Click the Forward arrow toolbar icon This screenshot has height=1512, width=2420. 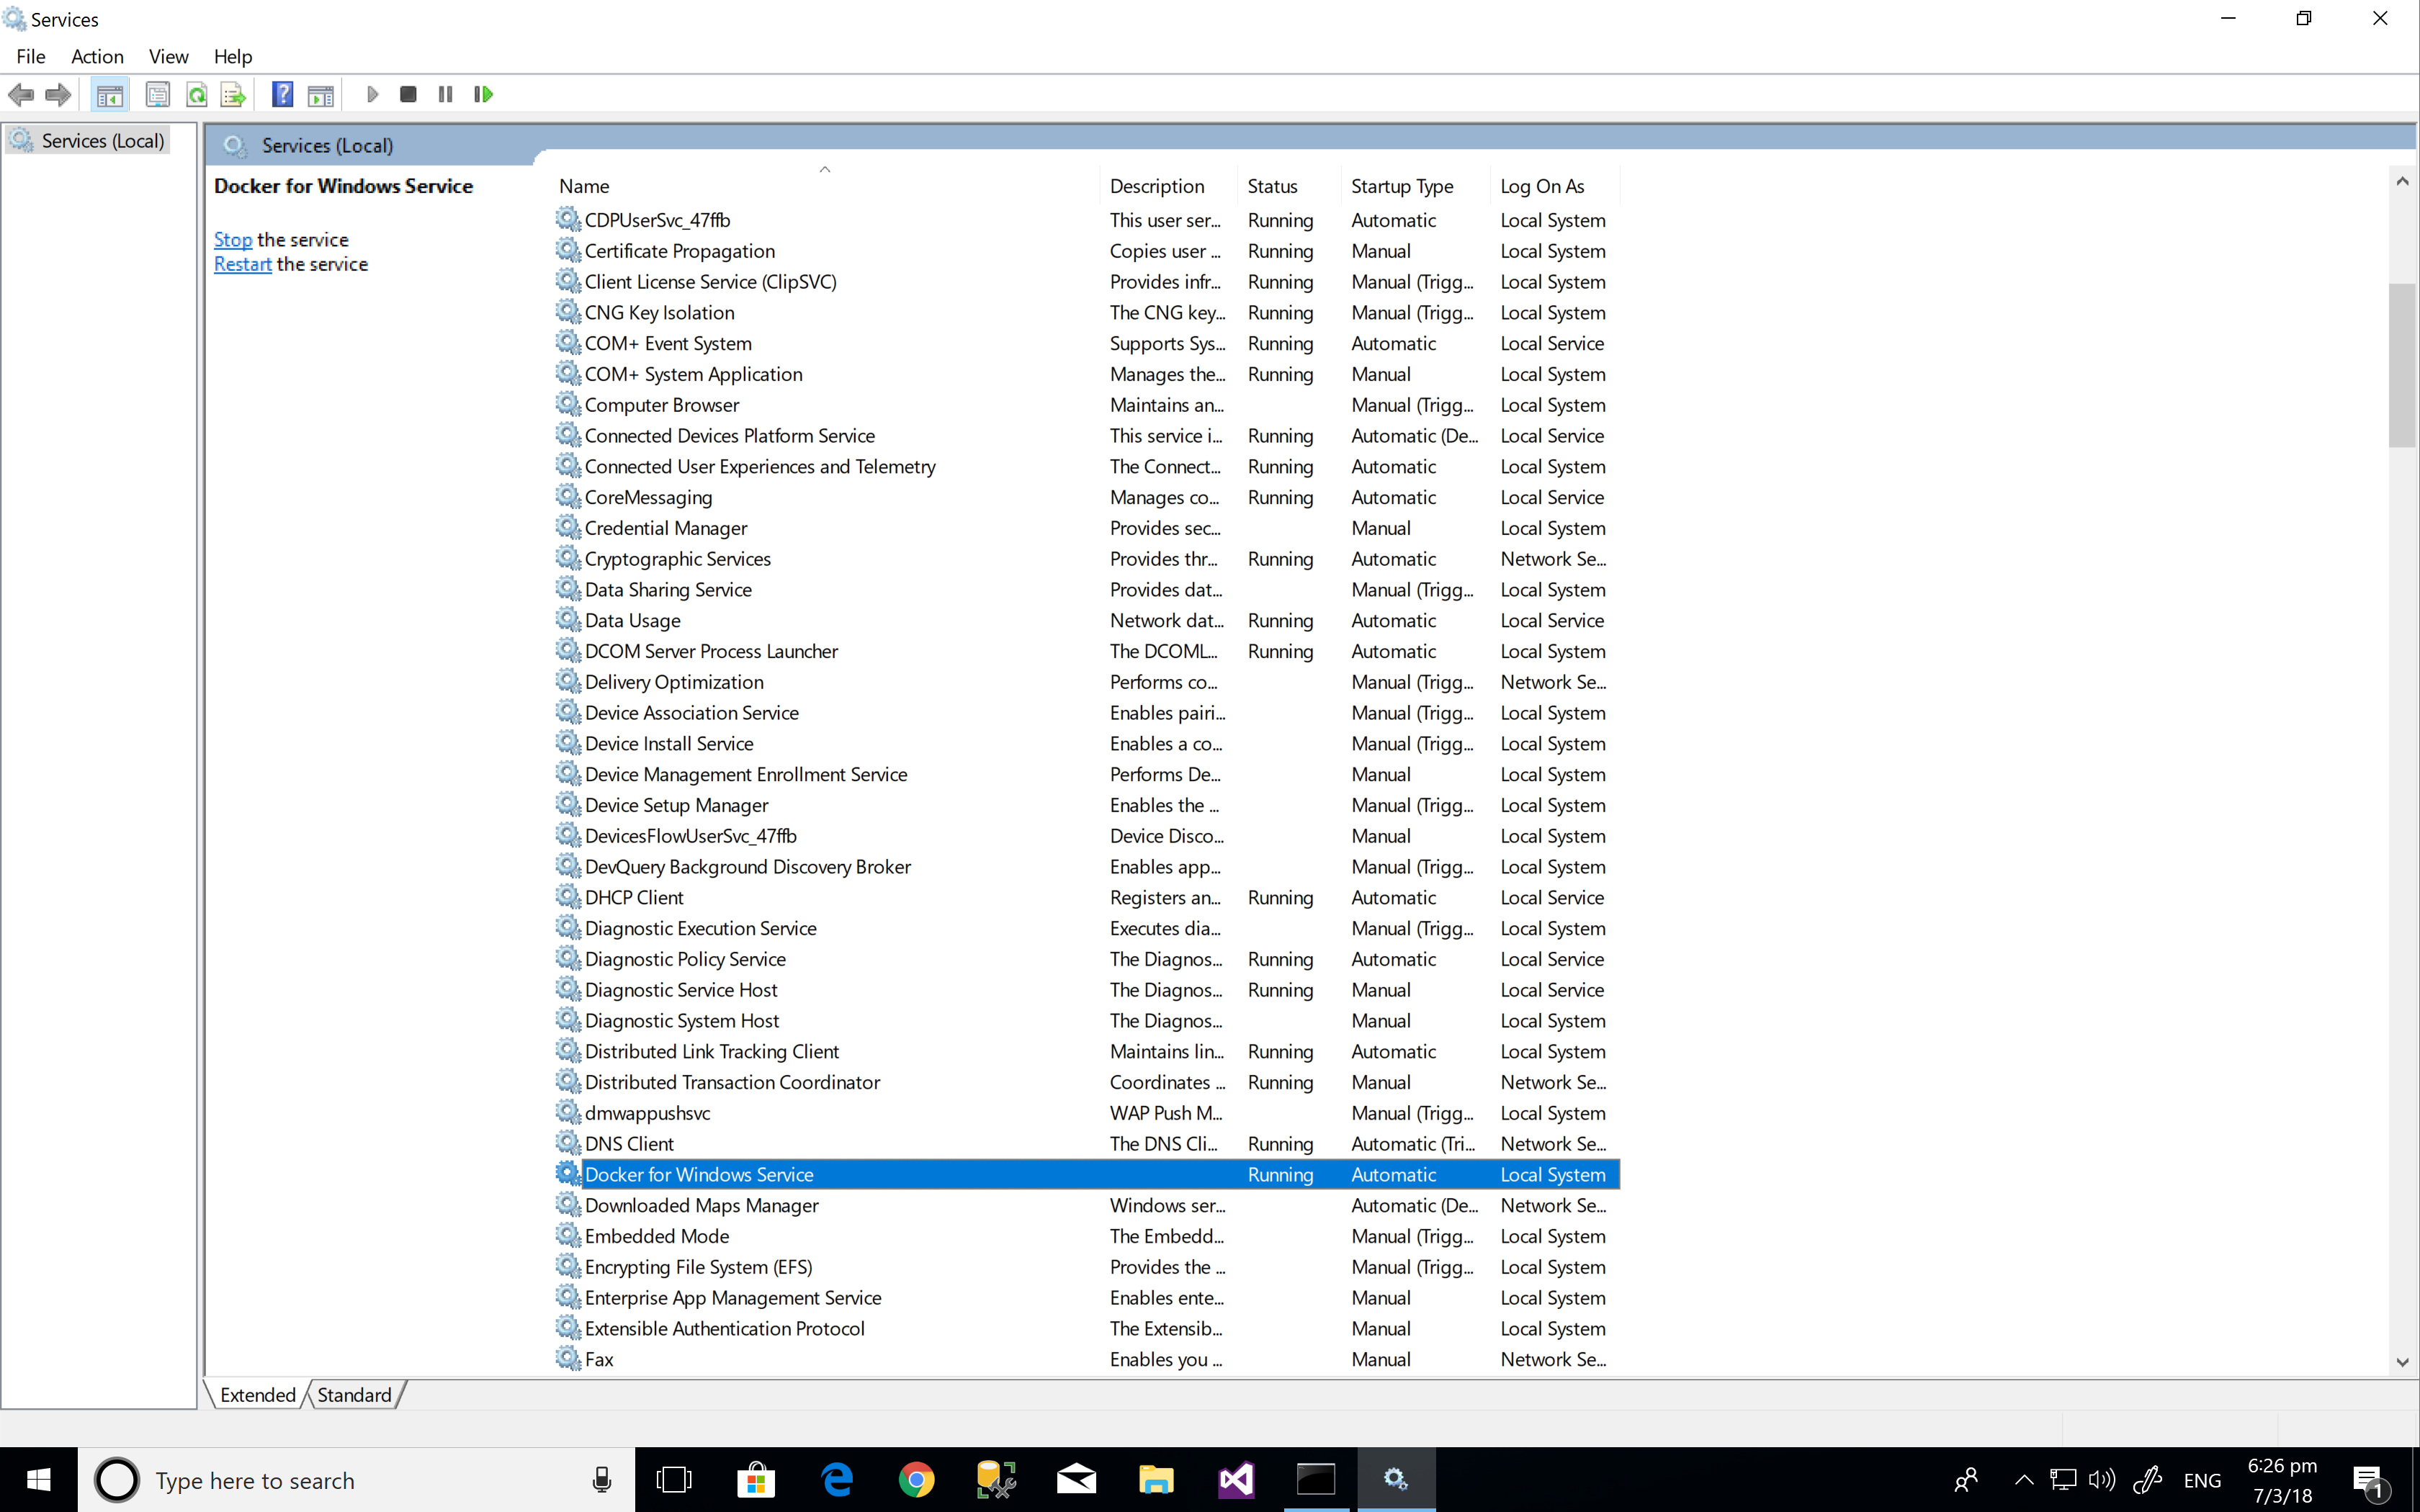coord(58,95)
